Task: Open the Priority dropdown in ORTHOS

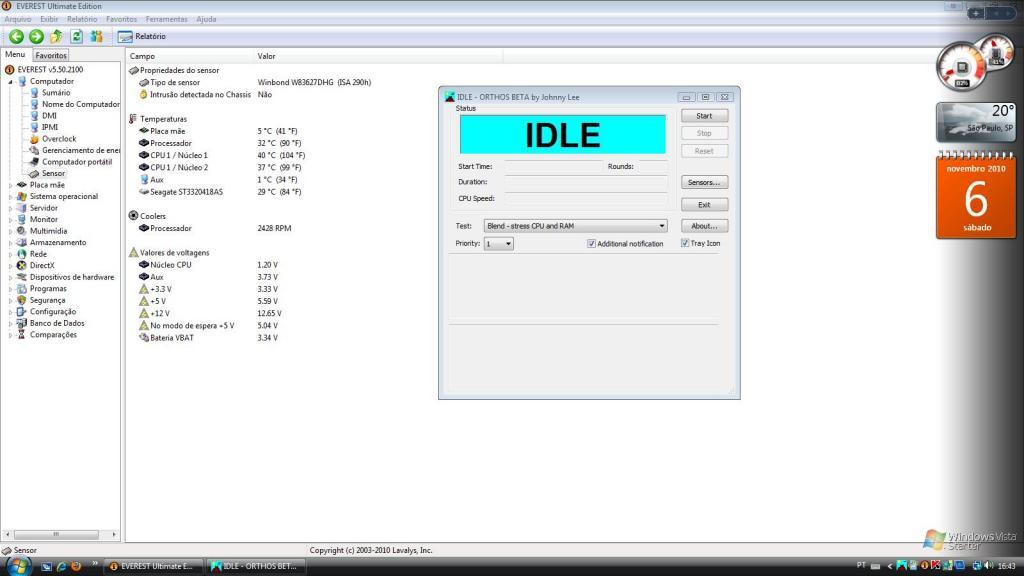Action: tap(498, 244)
